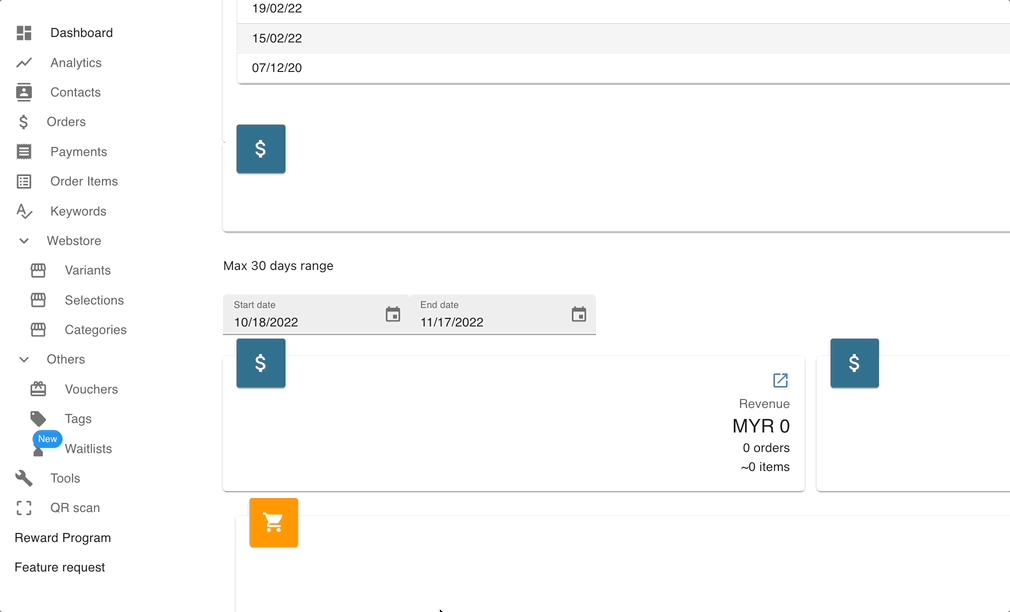Screen dimensions: 1010x612
Task: Click the Start date calendar icon
Action: (393, 315)
